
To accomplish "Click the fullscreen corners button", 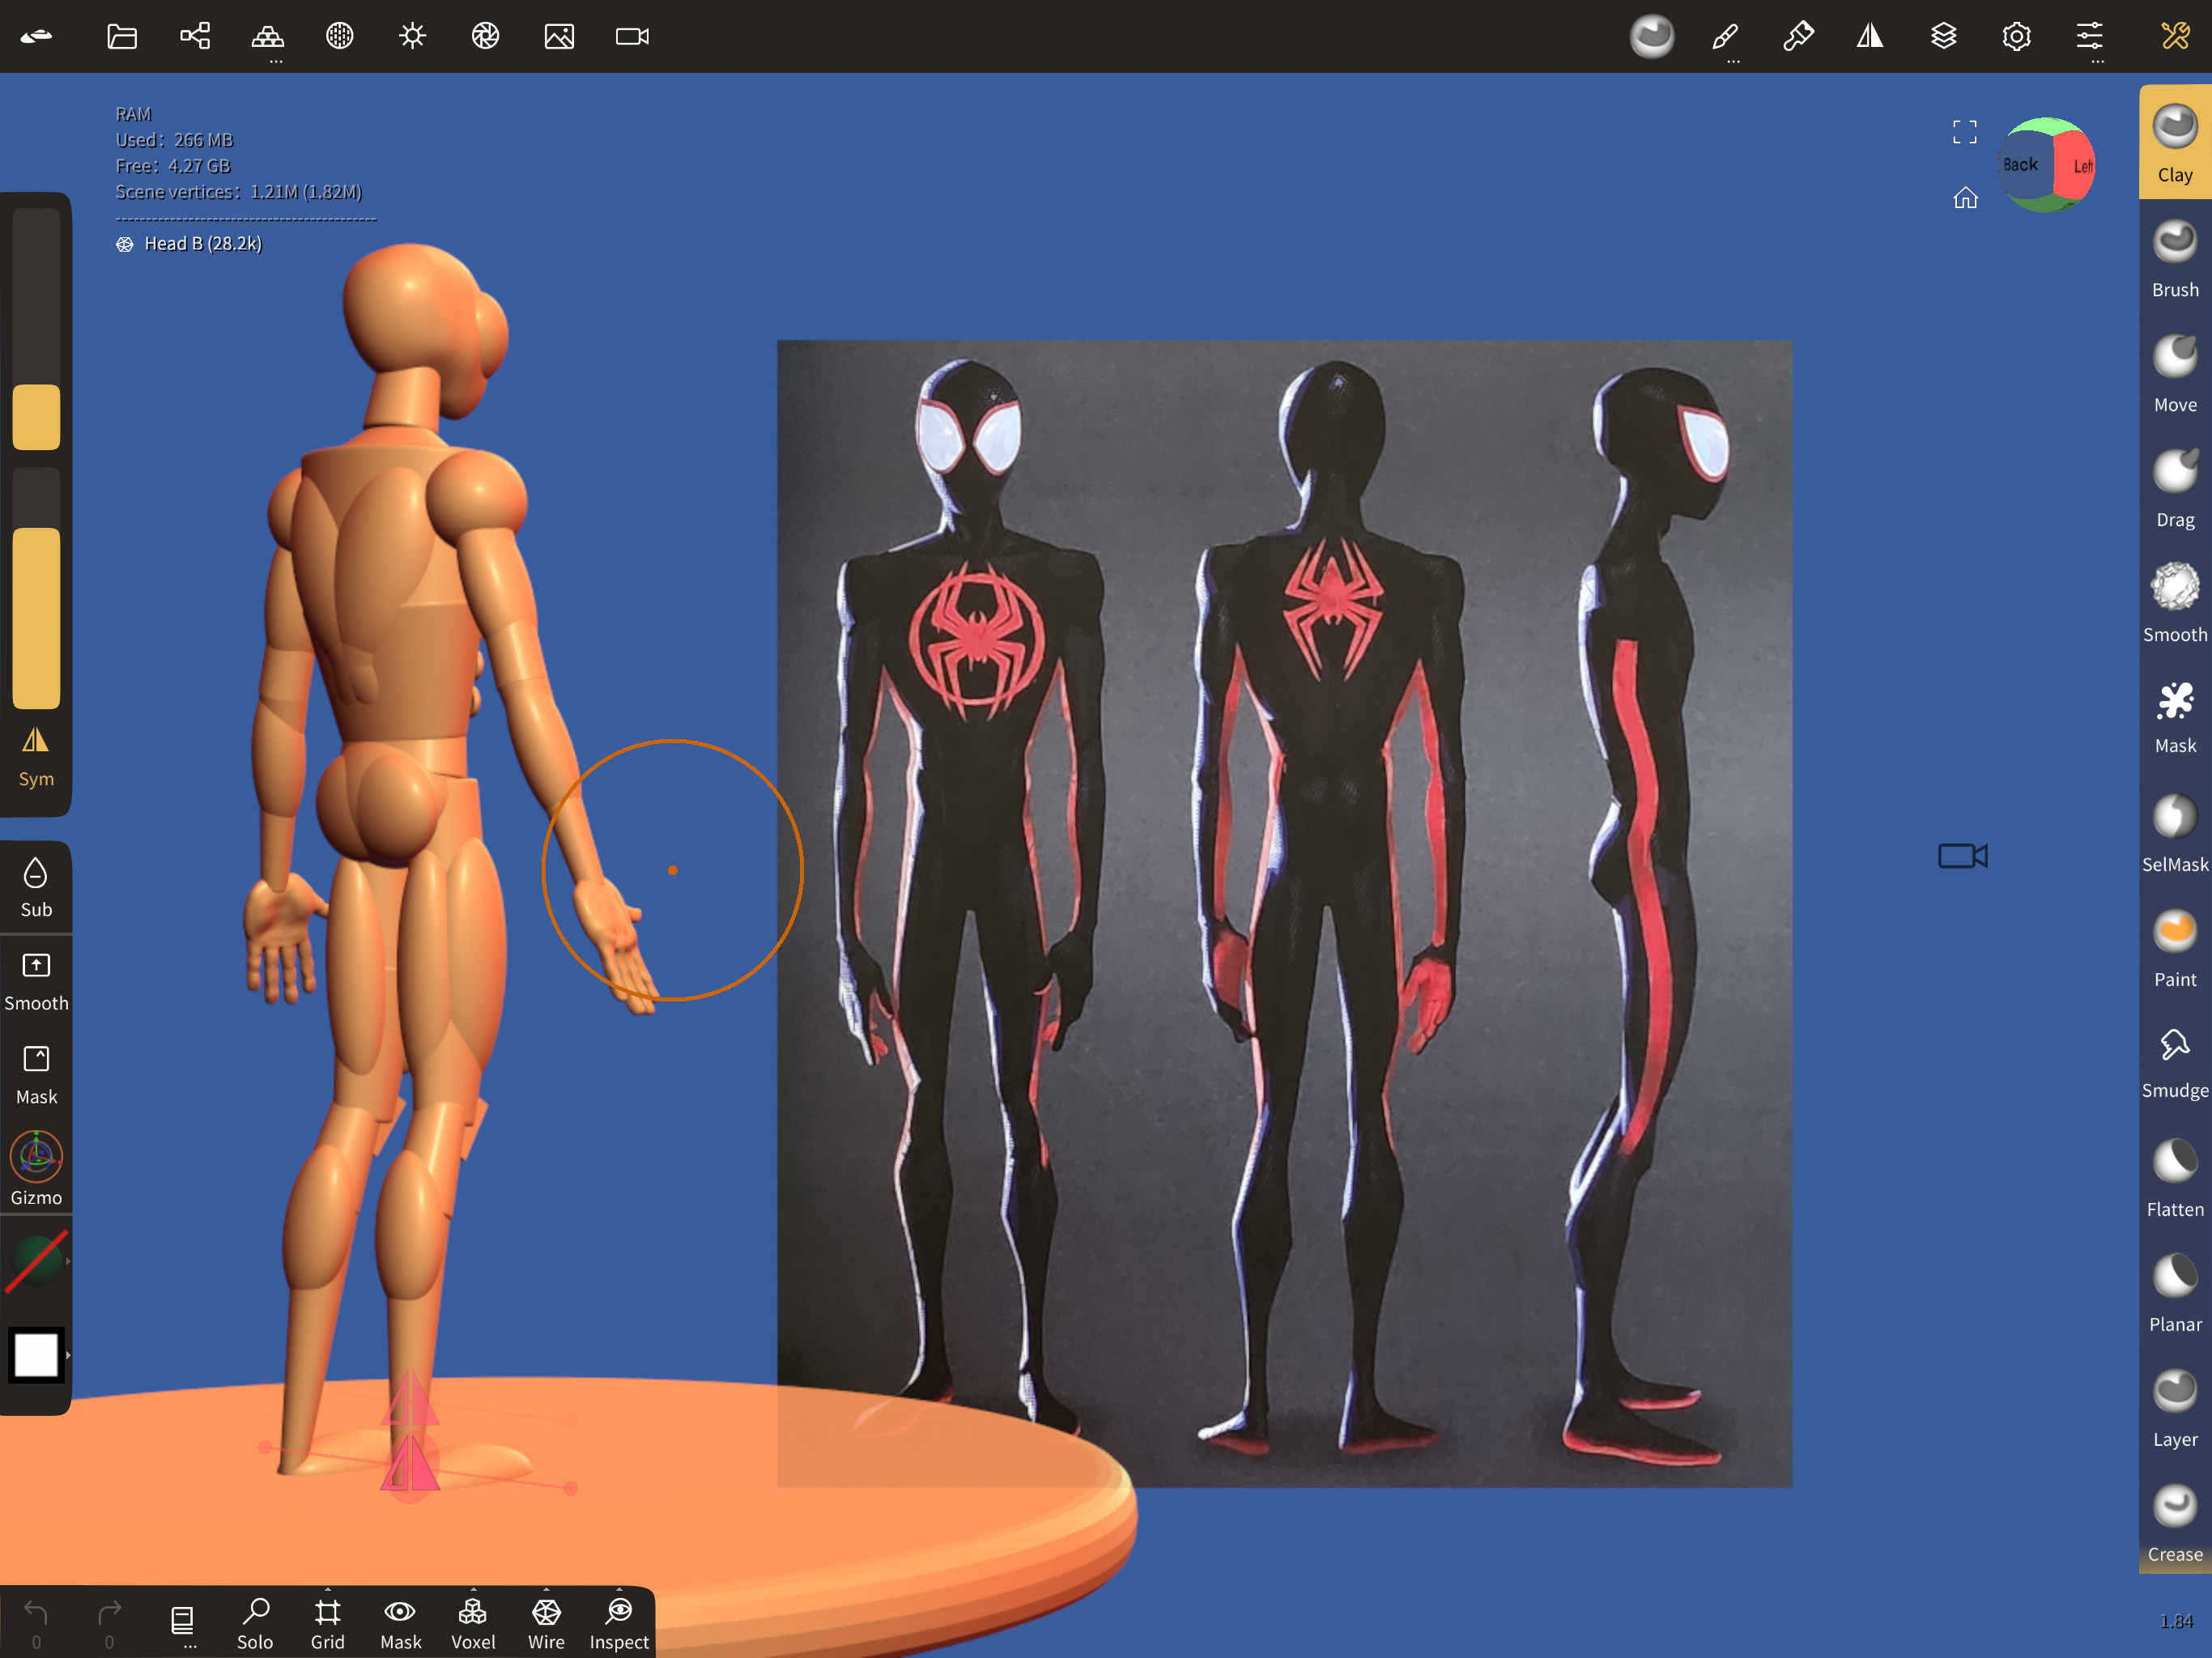I will point(1965,132).
